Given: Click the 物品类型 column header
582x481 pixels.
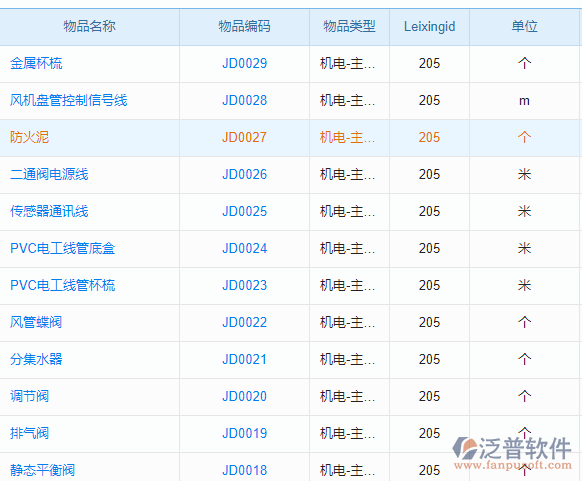Looking at the screenshot, I should [x=349, y=26].
